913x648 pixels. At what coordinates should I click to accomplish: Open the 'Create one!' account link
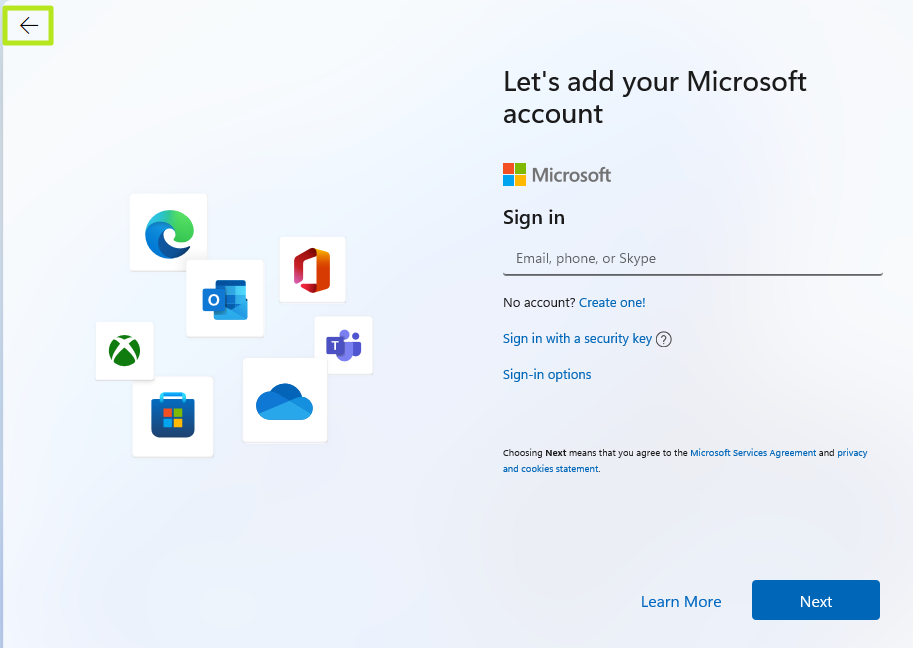tap(612, 302)
